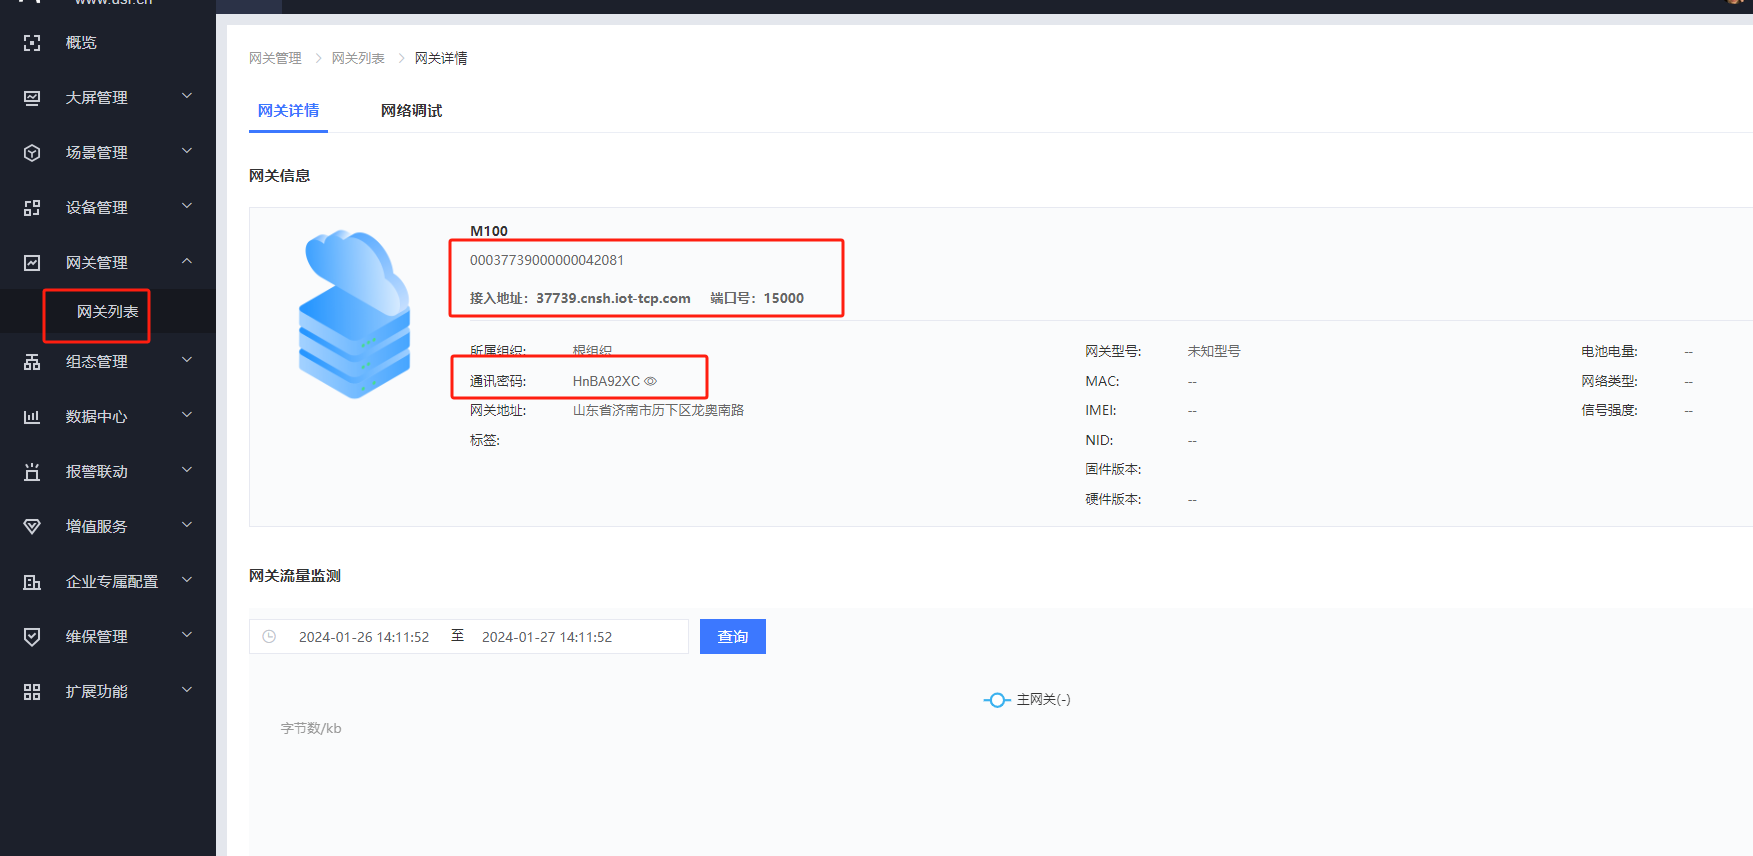This screenshot has height=856, width=1753.
Task: Click gateway address 山东省济南市历下区龙奥南路
Action: 658,410
